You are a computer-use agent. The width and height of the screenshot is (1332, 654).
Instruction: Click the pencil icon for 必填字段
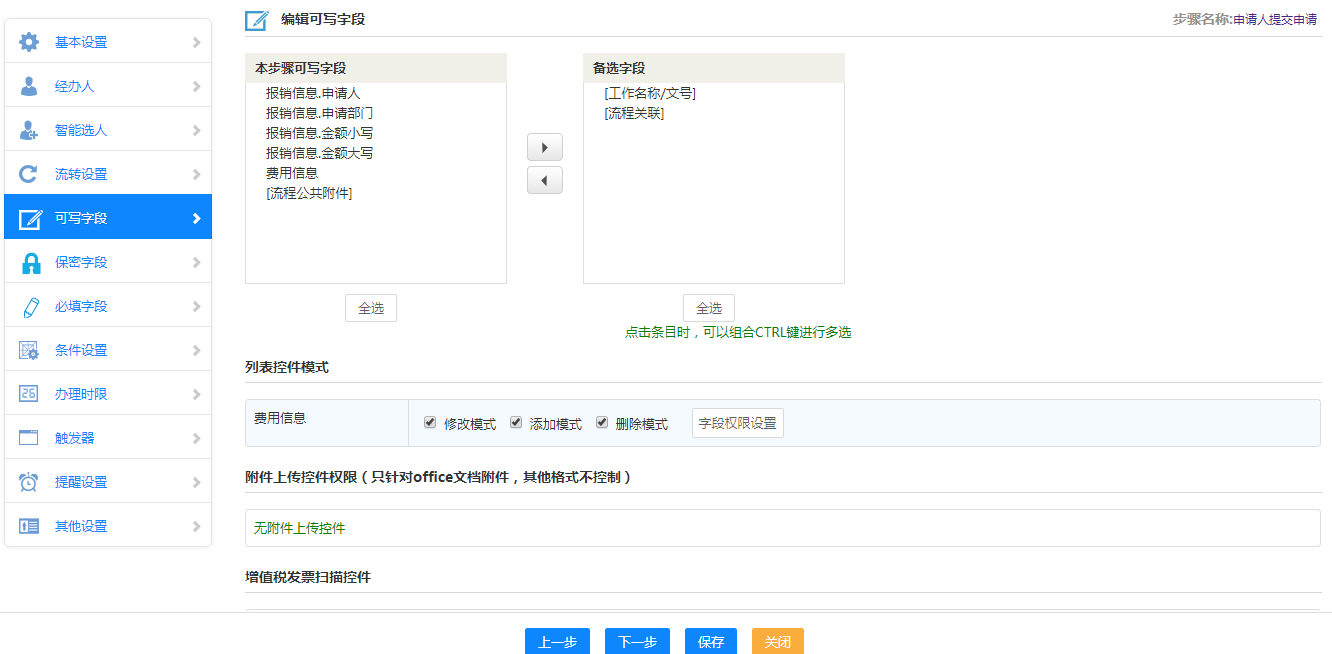(x=29, y=306)
